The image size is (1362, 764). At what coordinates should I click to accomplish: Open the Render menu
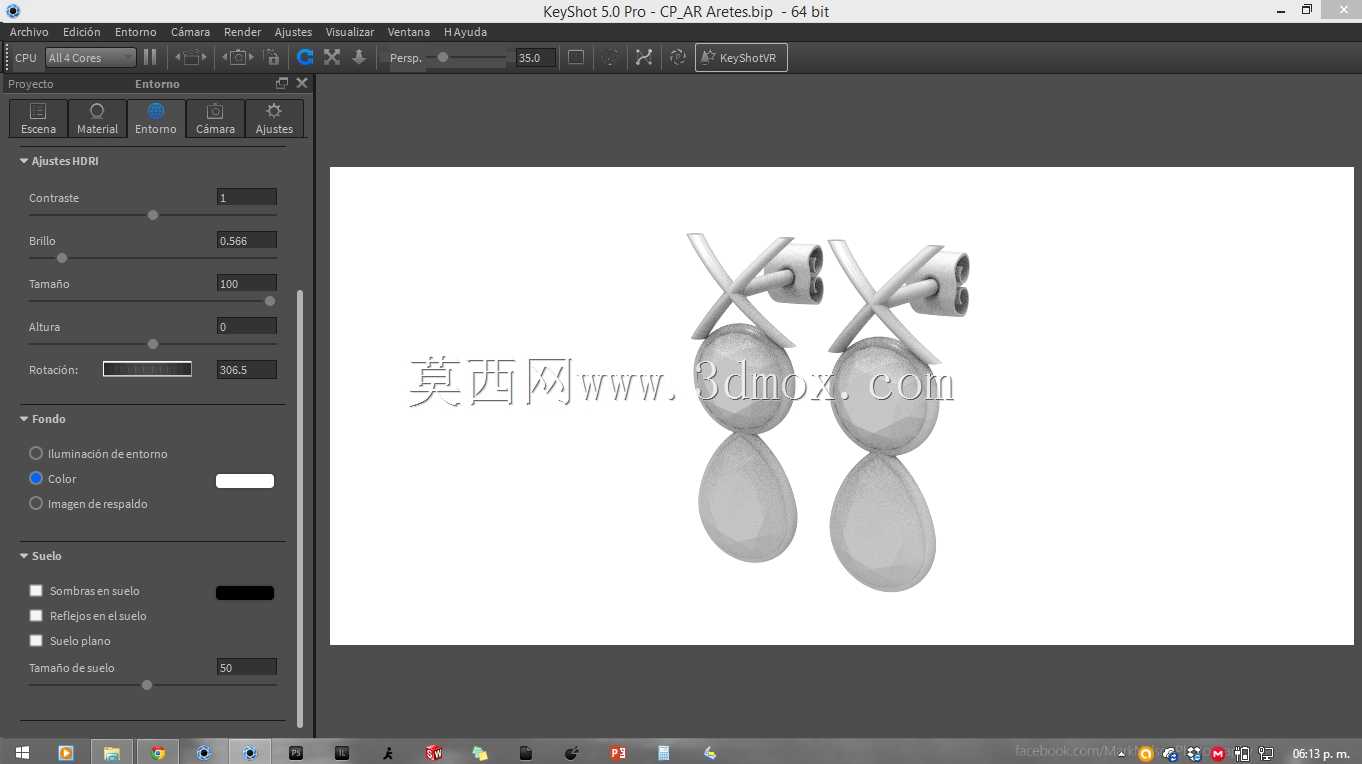click(242, 32)
